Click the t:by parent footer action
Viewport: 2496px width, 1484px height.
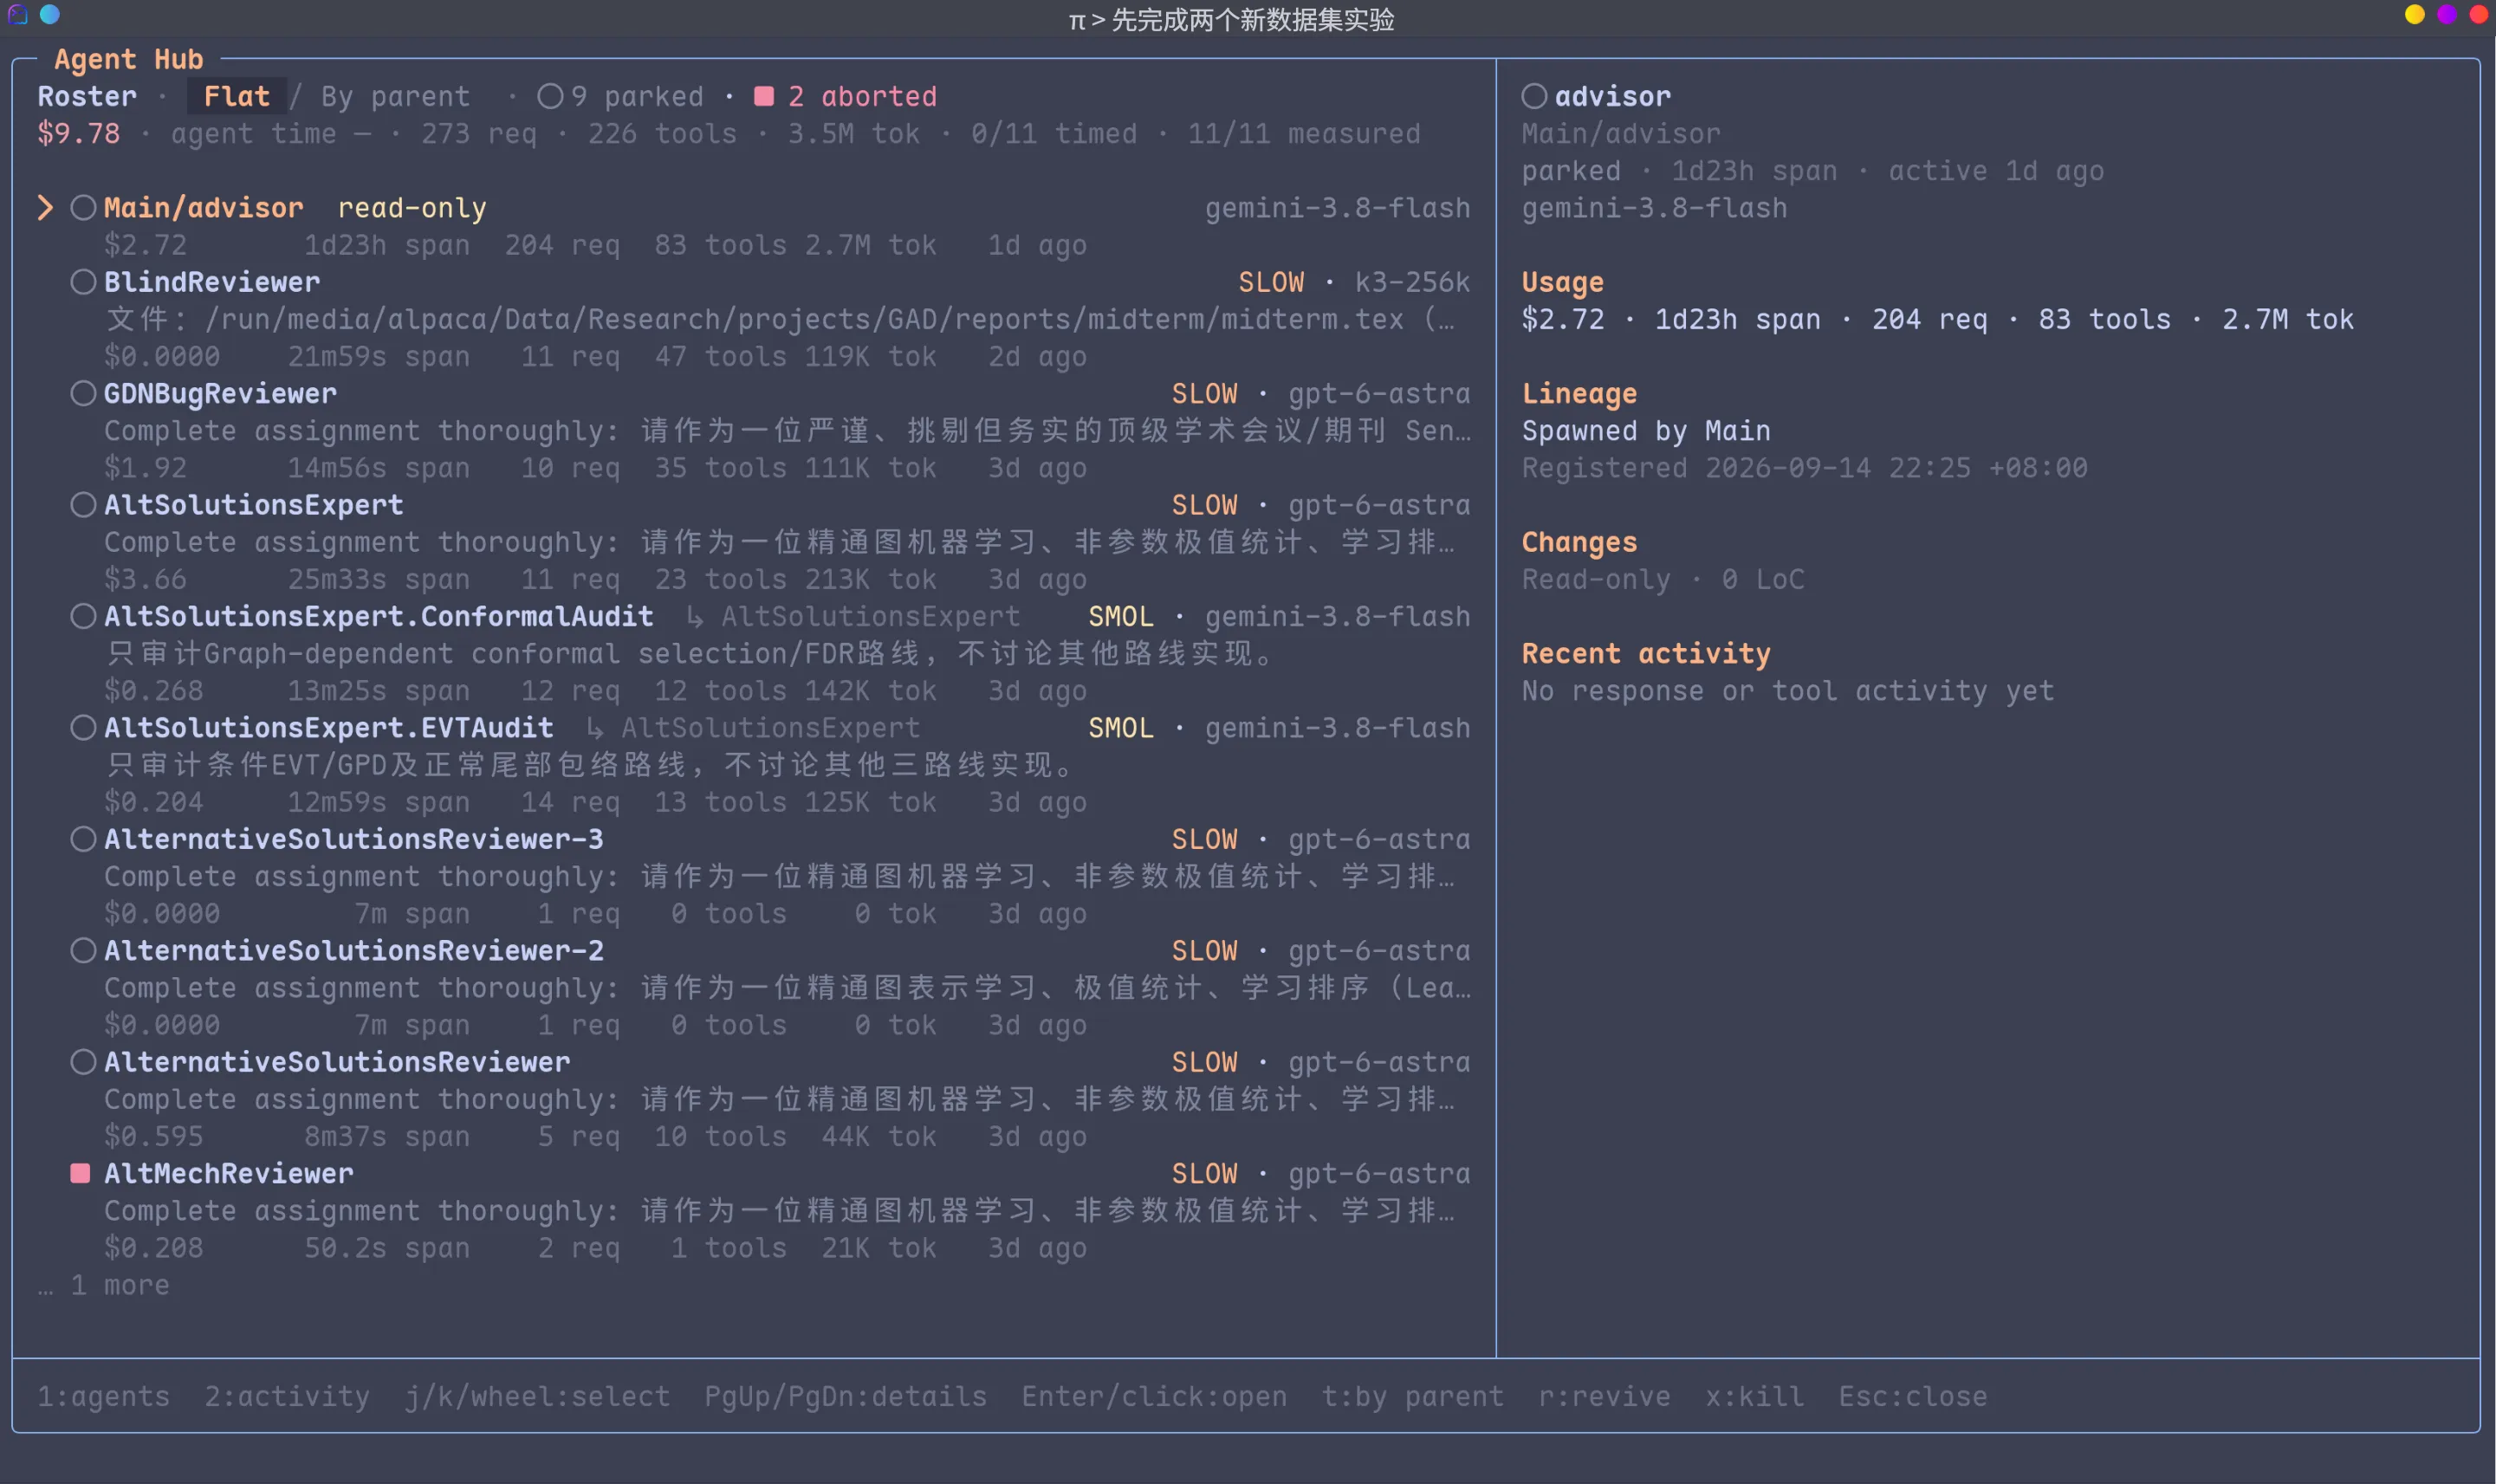click(x=1413, y=1397)
